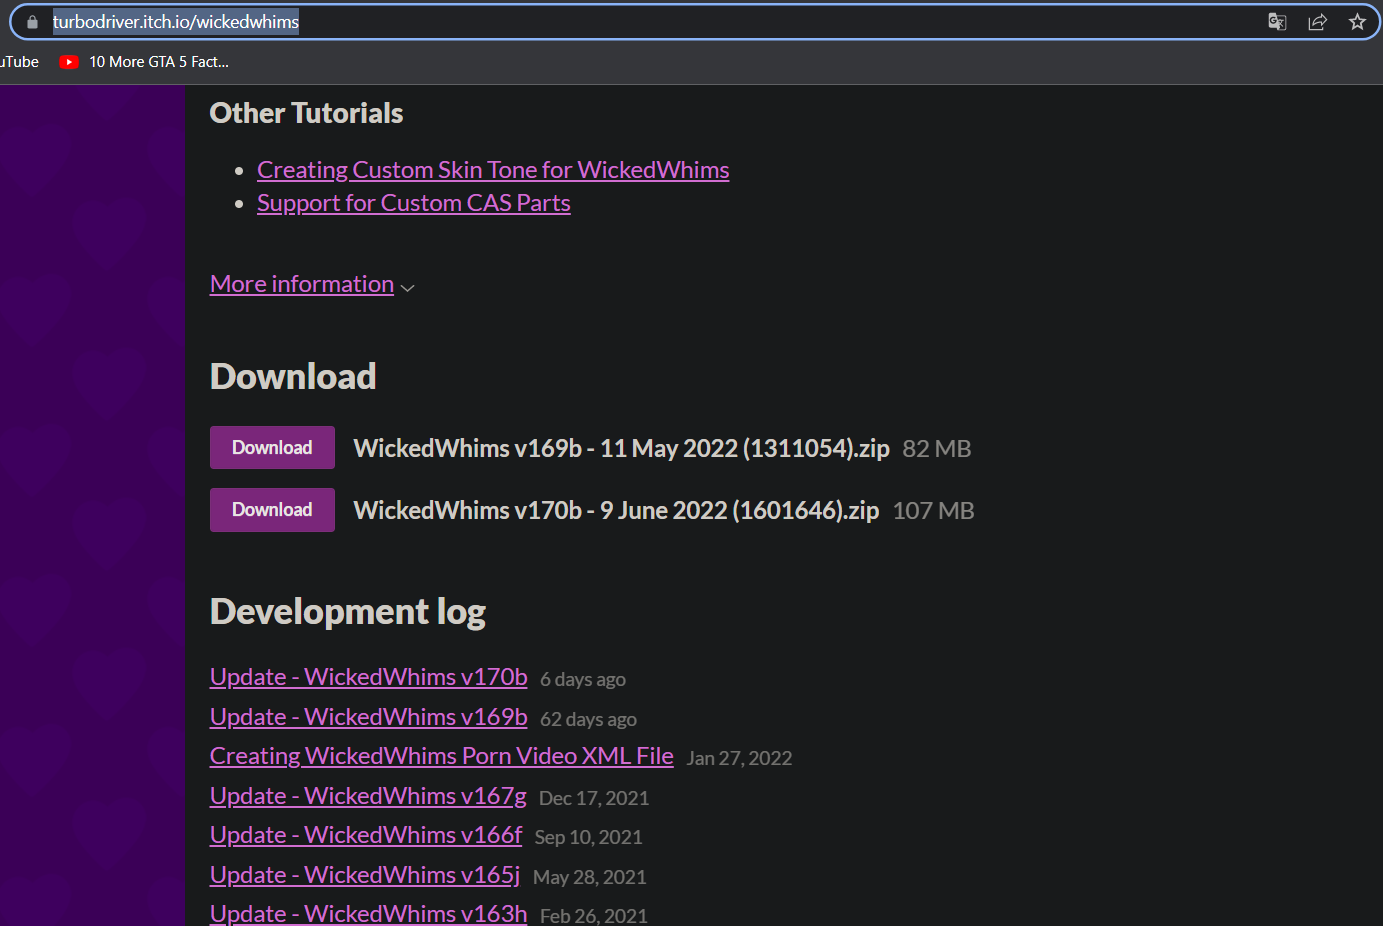Open Update - WickedWhims v169b devlog
This screenshot has height=926, width=1383.
click(x=368, y=717)
